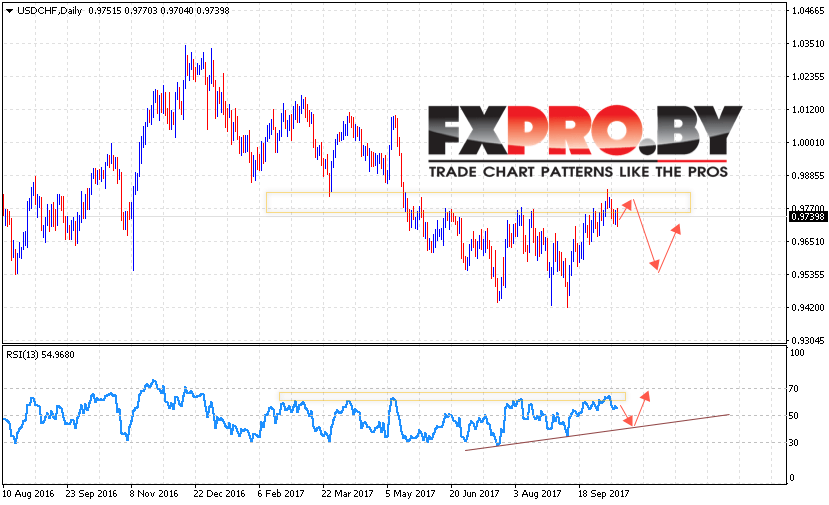Click the 6 Feb 2017 date label

(281, 493)
